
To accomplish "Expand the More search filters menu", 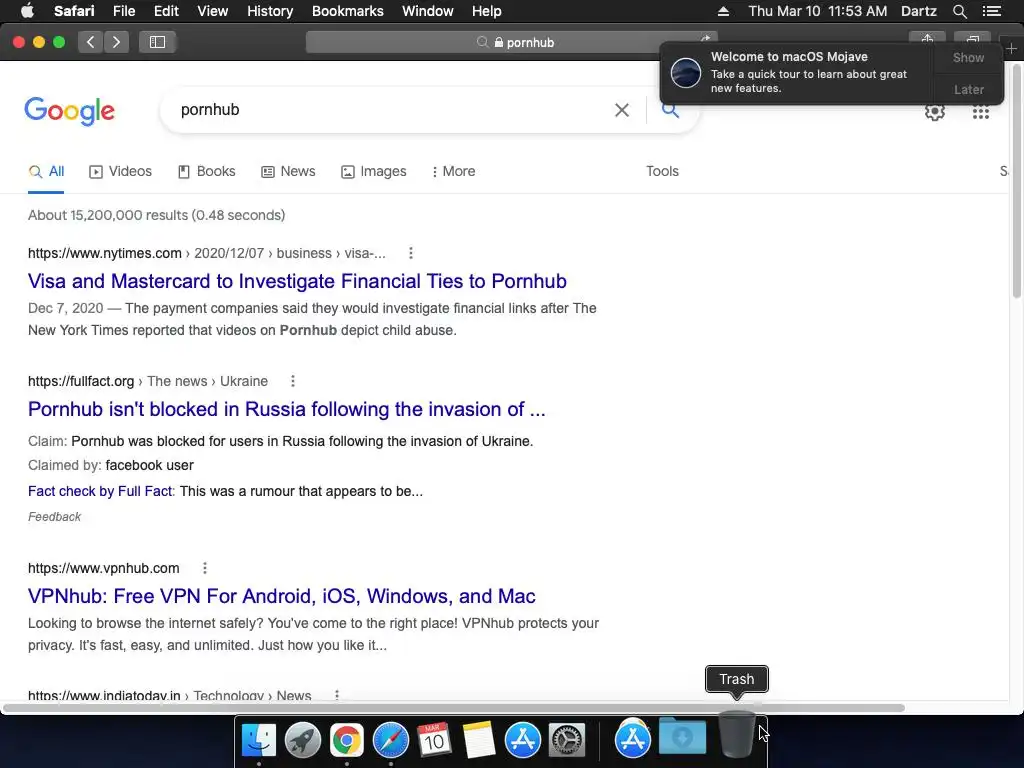I will point(453,171).
